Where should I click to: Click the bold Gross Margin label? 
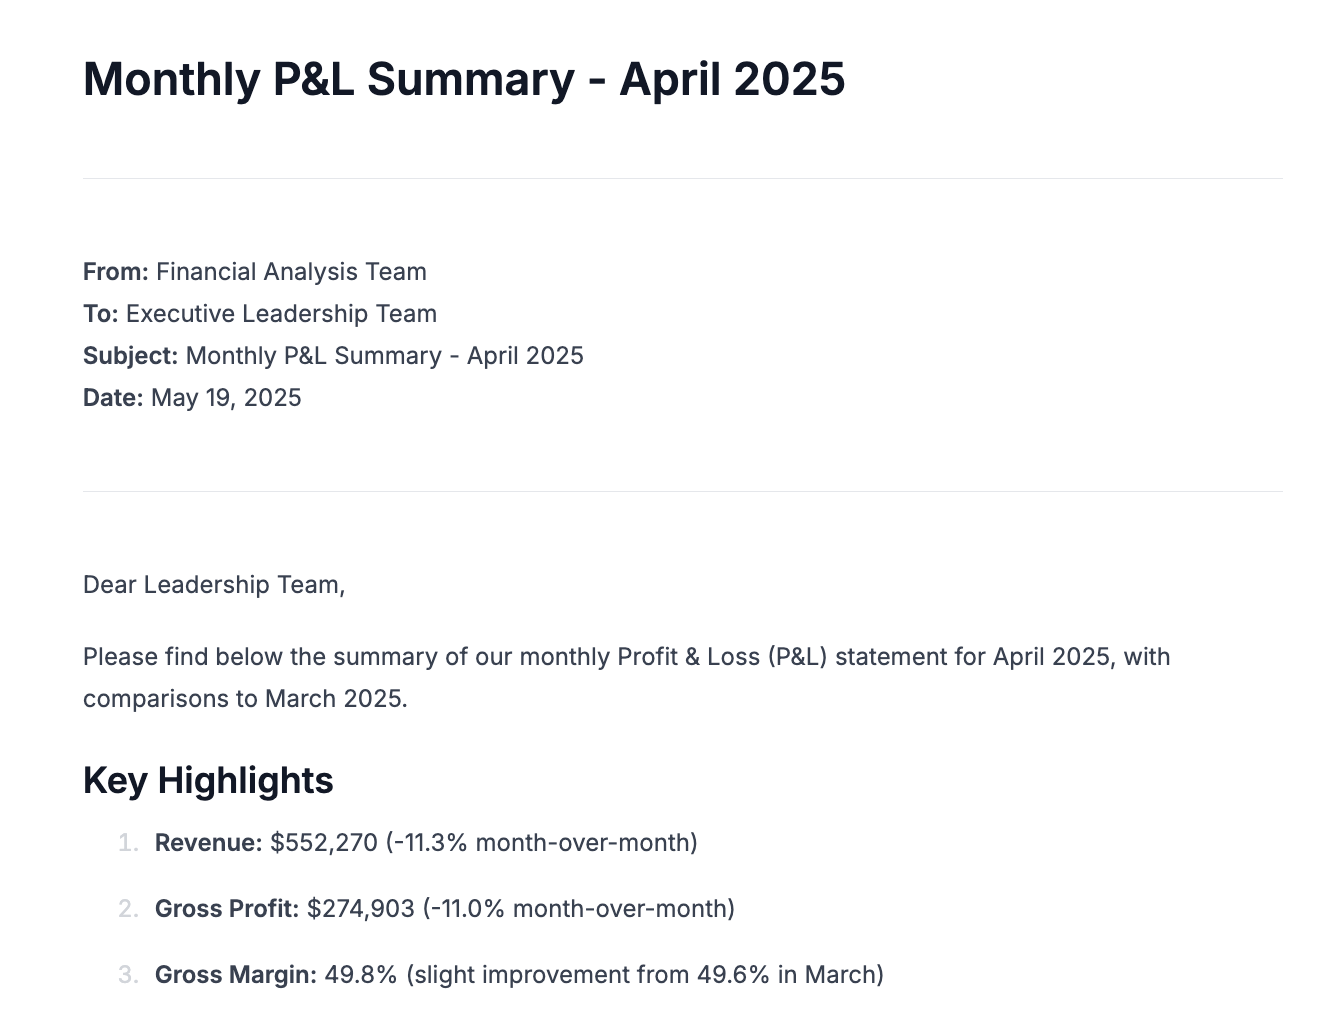click(x=235, y=975)
